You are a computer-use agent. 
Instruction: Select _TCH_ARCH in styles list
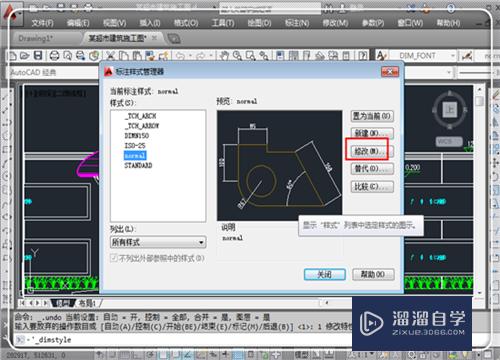(141, 116)
